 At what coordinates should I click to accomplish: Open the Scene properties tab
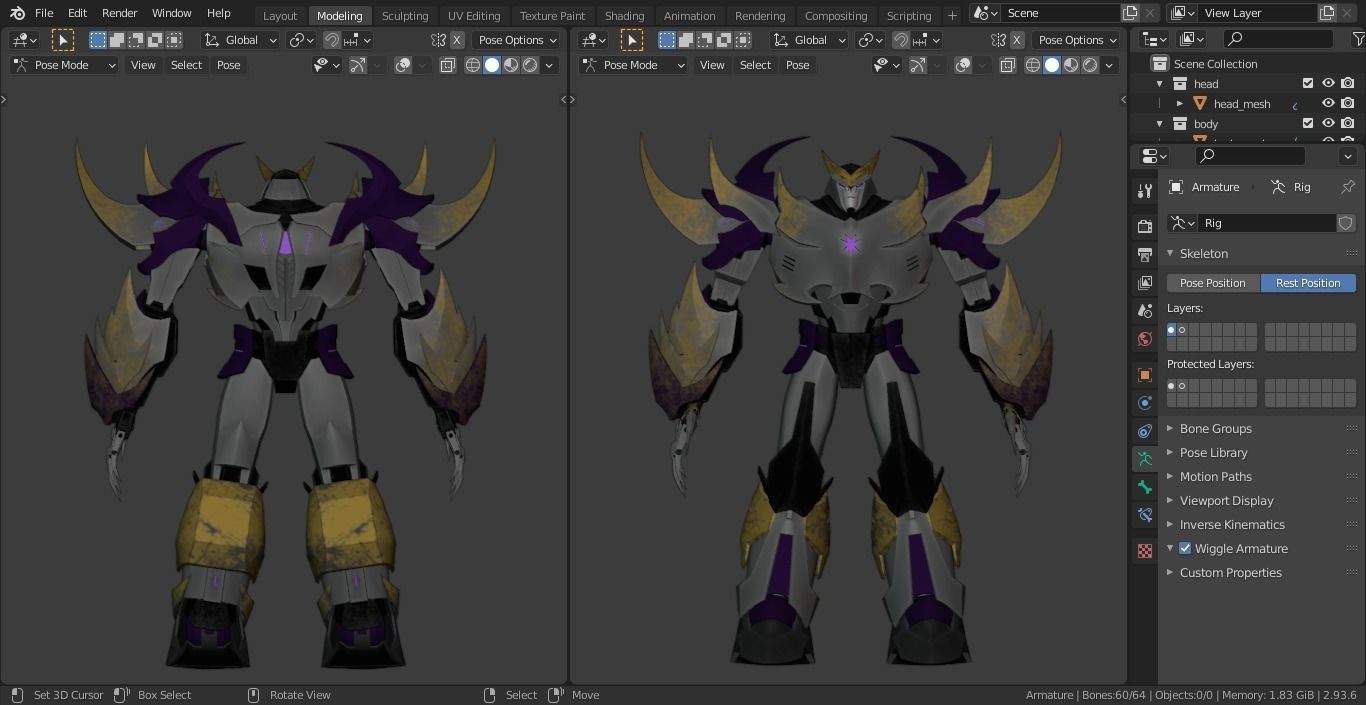coord(1145,311)
